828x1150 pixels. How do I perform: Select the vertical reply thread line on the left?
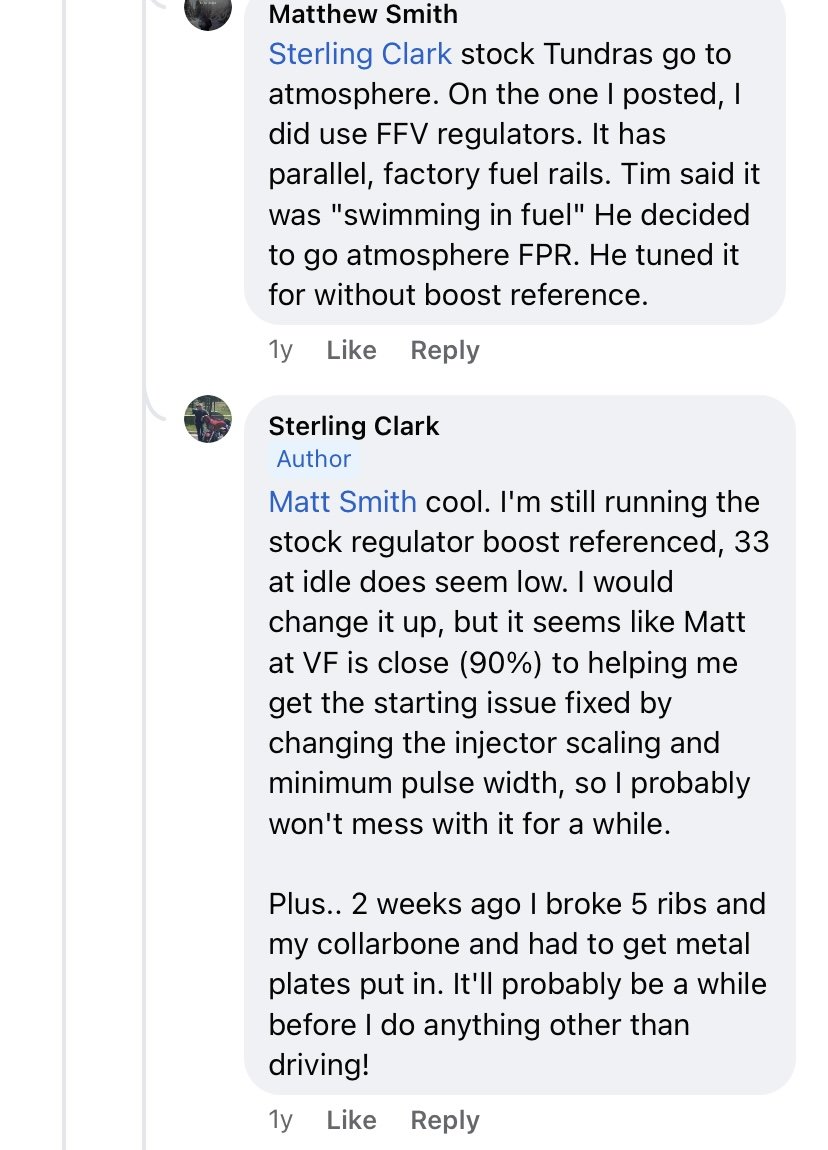pyautogui.click(x=64, y=575)
